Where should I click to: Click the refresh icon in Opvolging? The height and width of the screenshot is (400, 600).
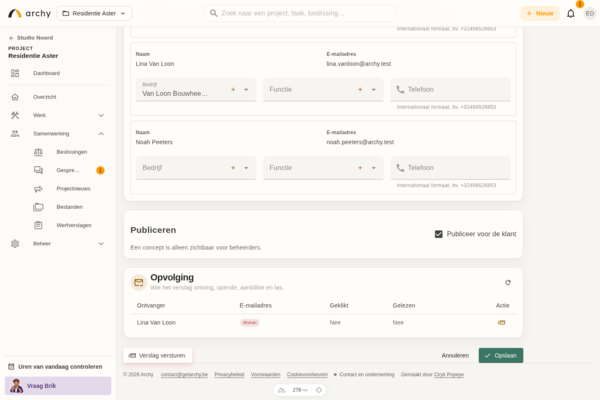[508, 282]
